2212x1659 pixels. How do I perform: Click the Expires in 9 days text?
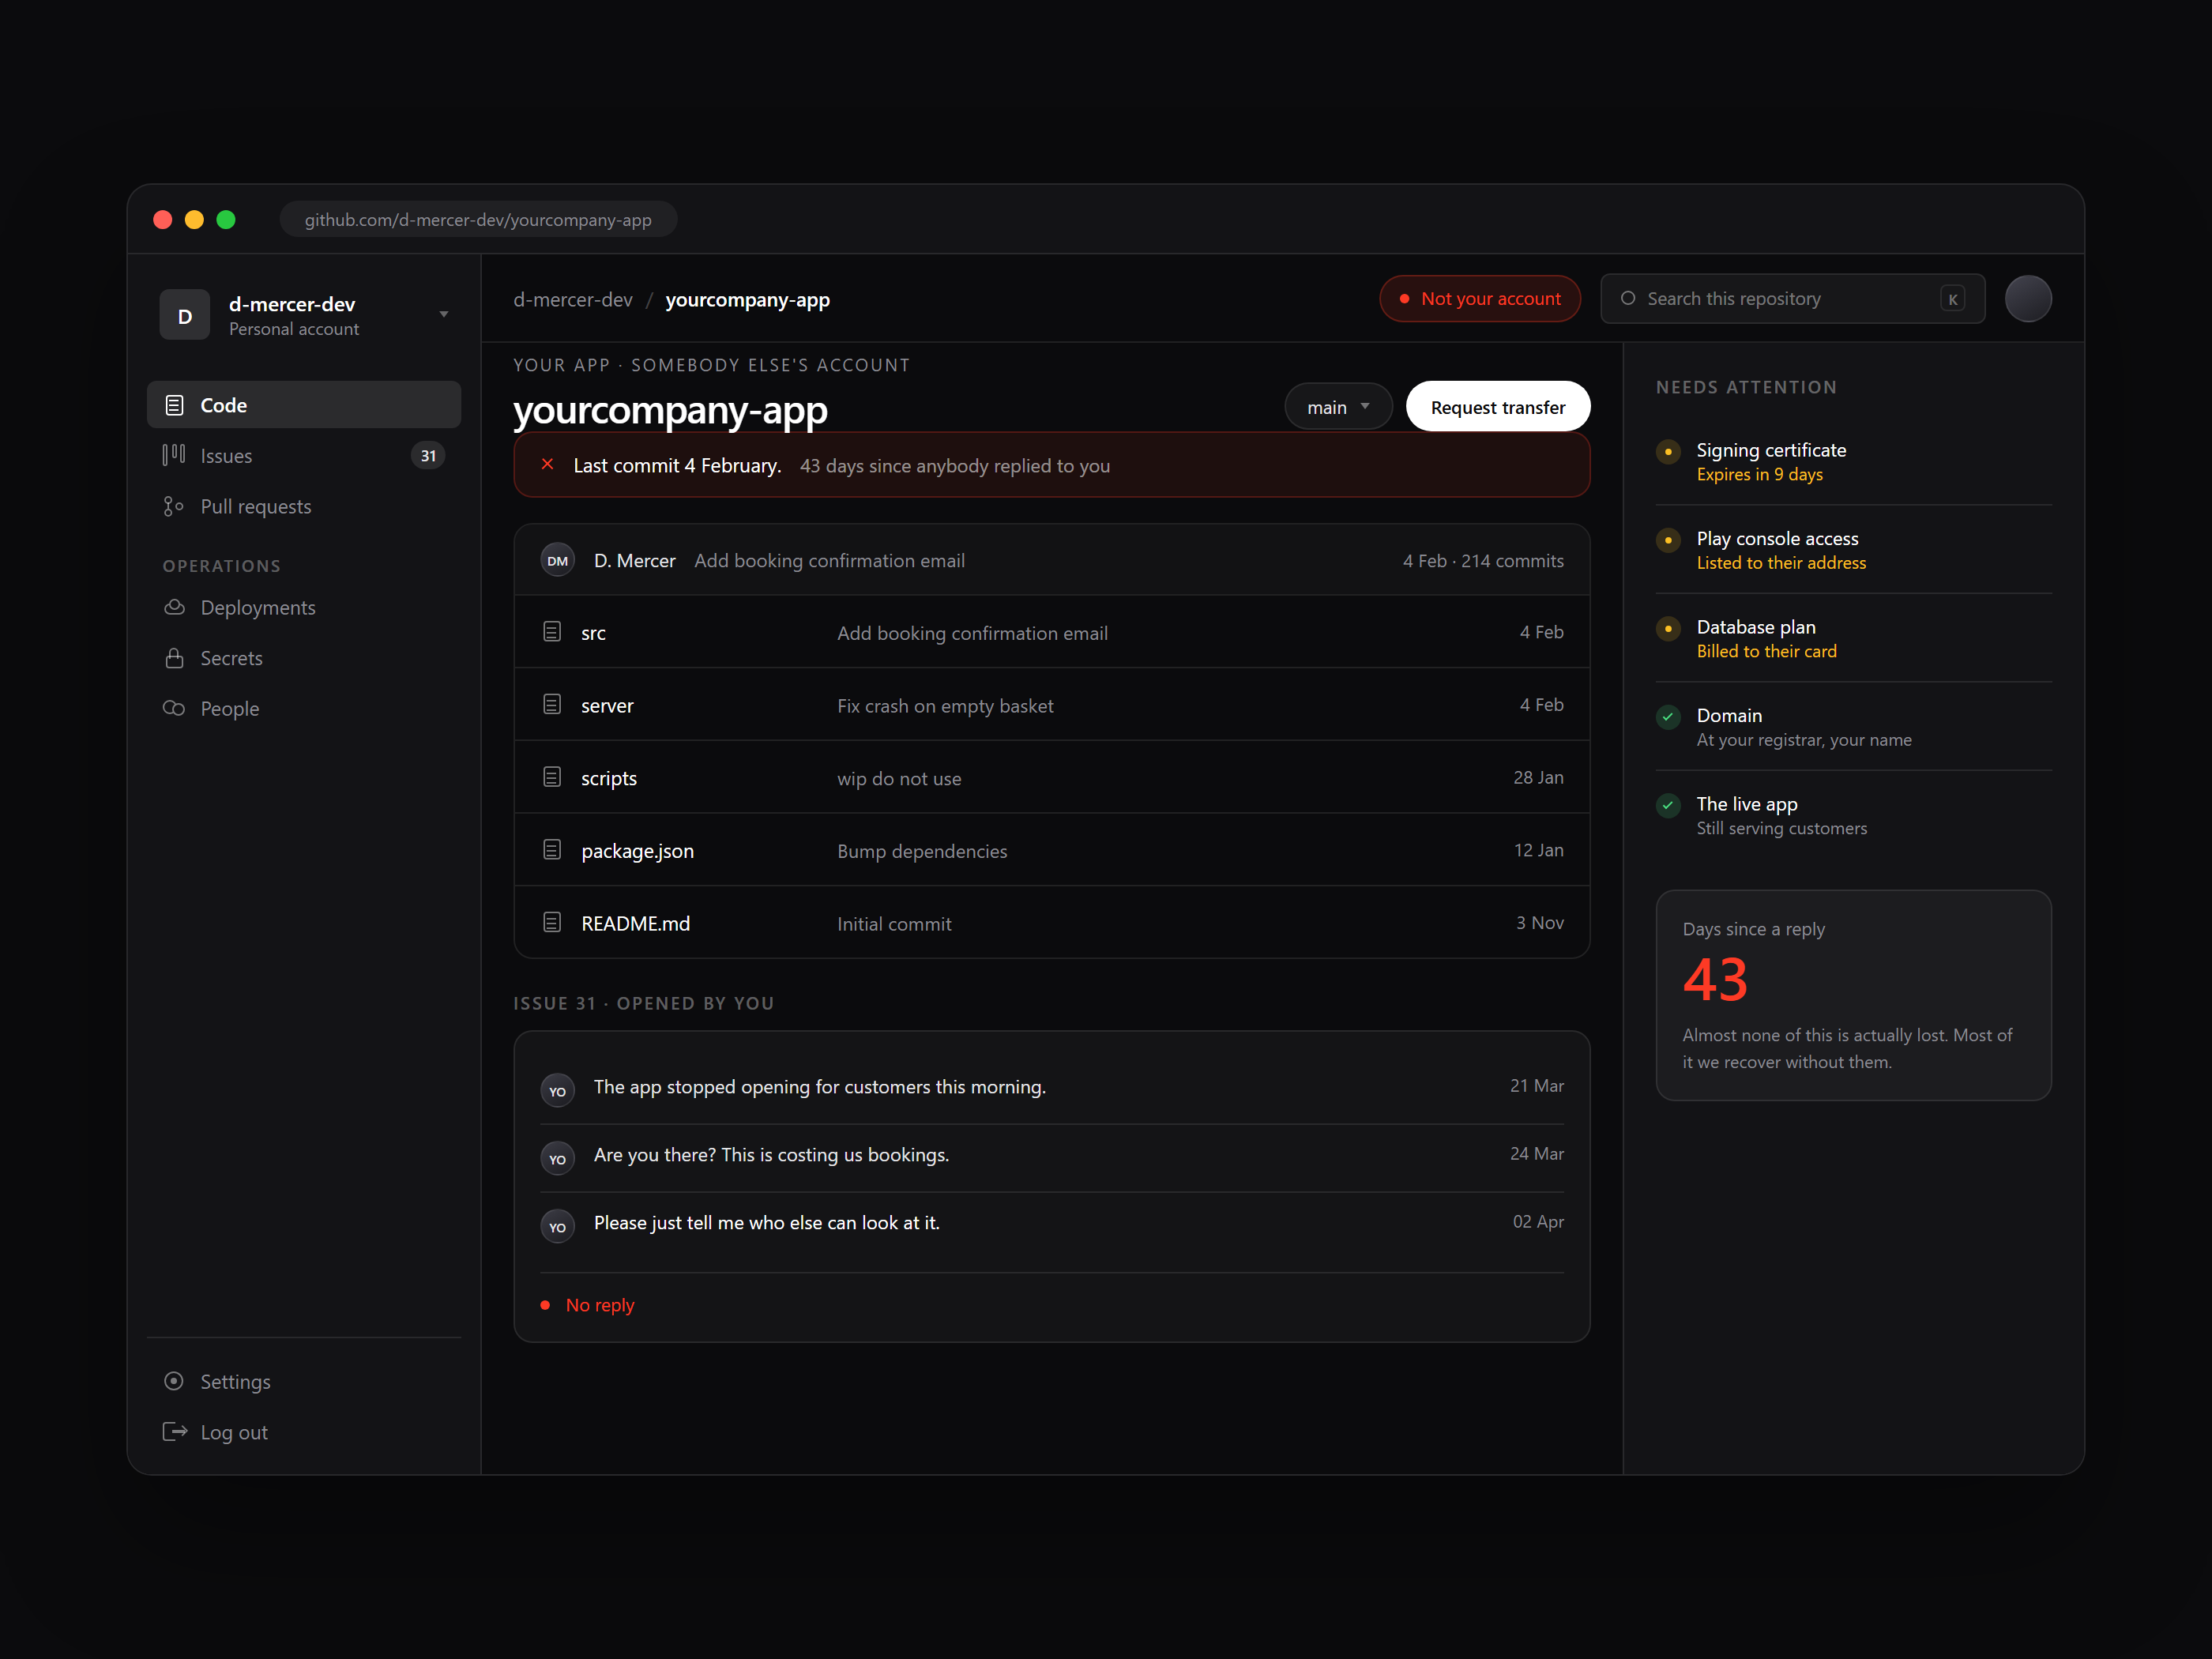tap(1759, 474)
